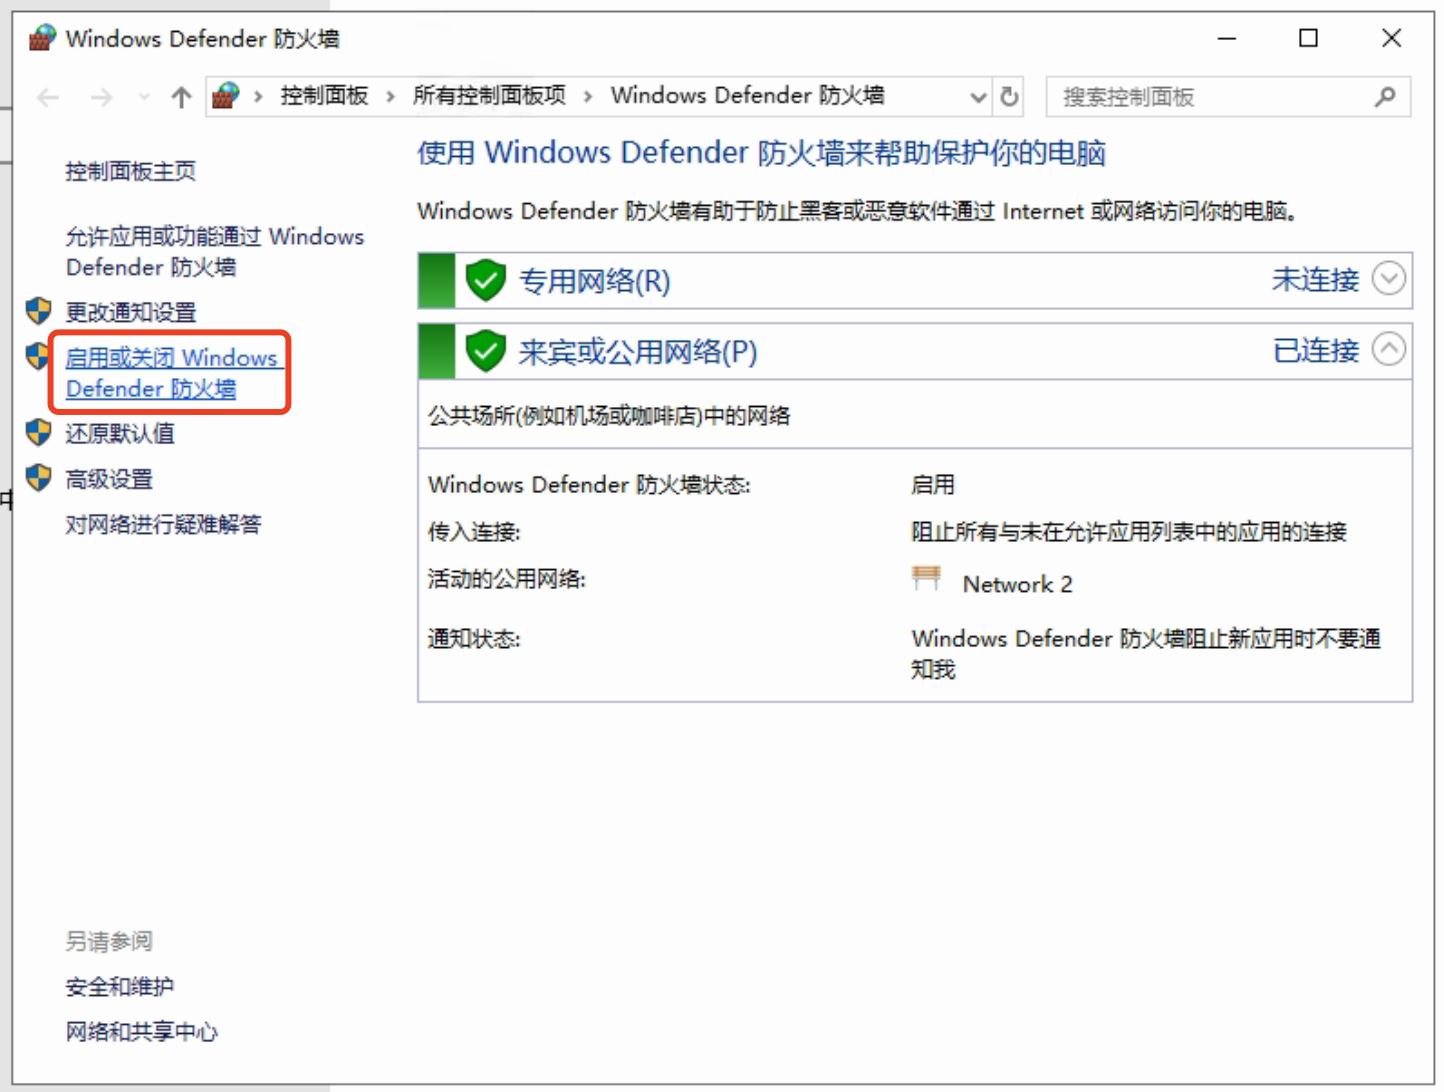Click the green shield icon beside 专用网络(R)
This screenshot has width=1444, height=1092.
486,280
